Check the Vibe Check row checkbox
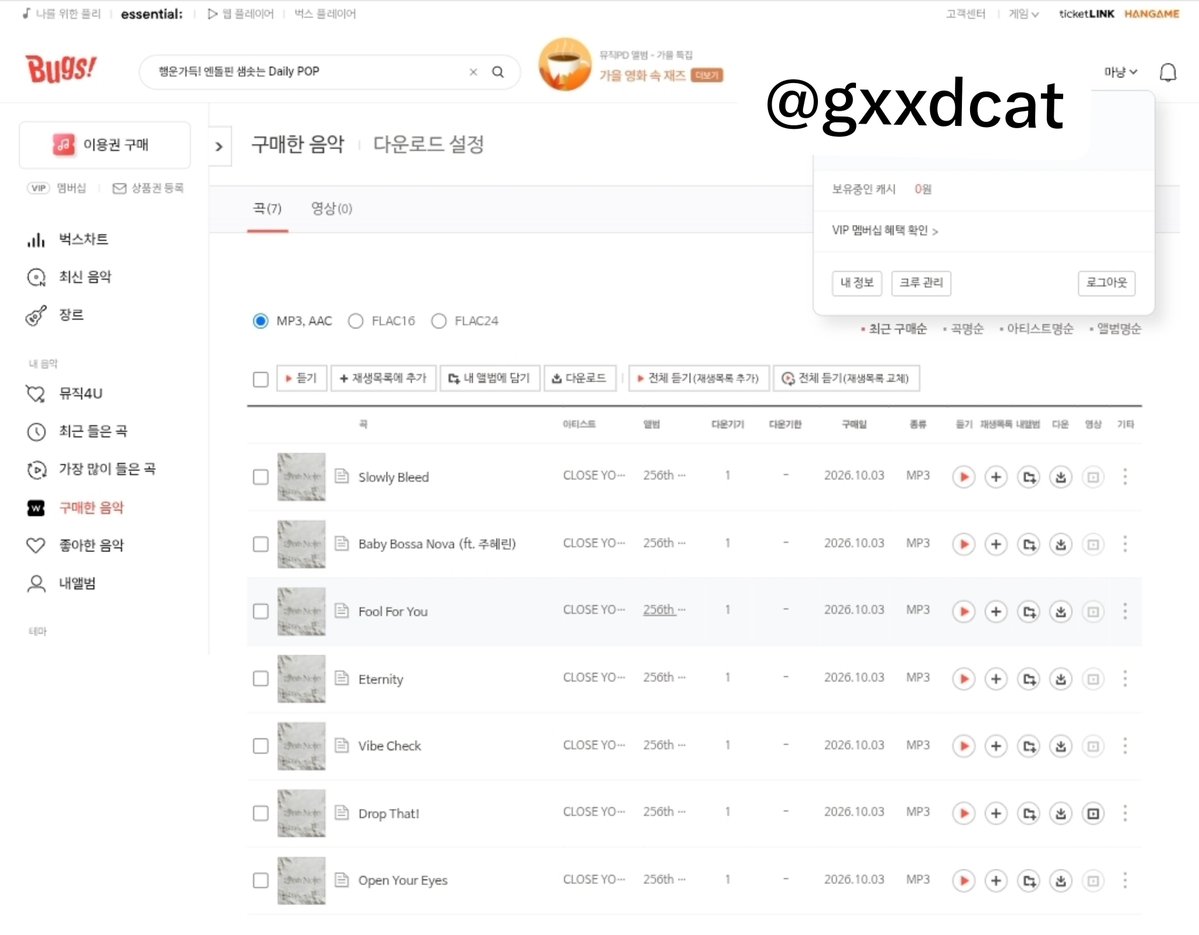1199x935 pixels. (x=261, y=746)
